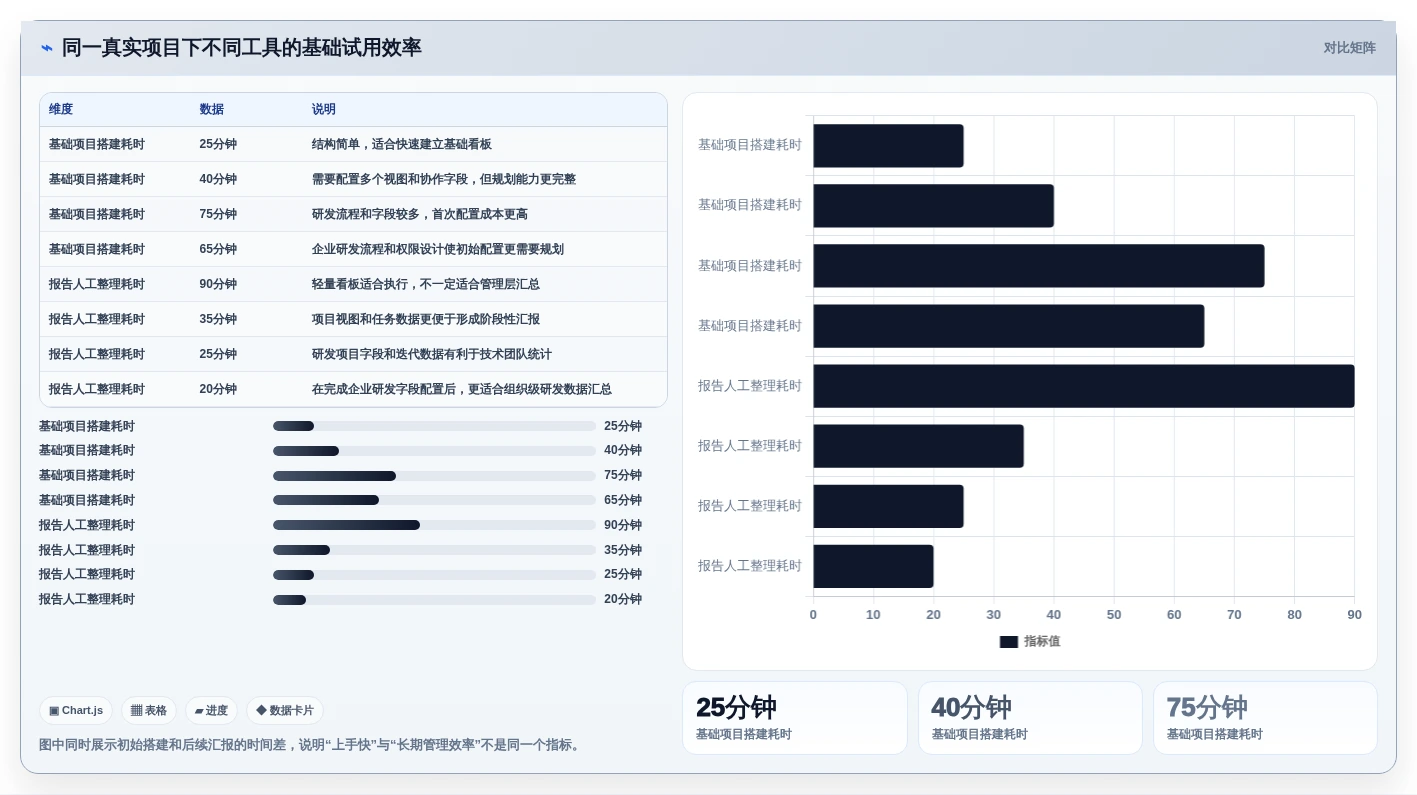Click the chart bar reaching 90

(x=1084, y=386)
